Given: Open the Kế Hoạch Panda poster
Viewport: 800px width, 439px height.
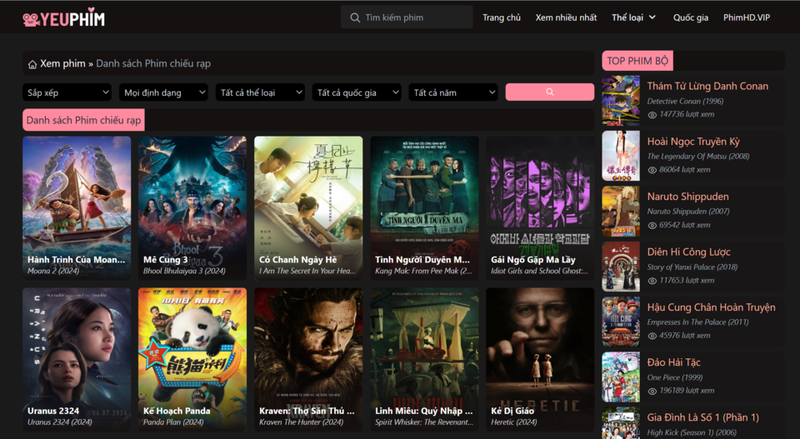Looking at the screenshot, I should 192,359.
